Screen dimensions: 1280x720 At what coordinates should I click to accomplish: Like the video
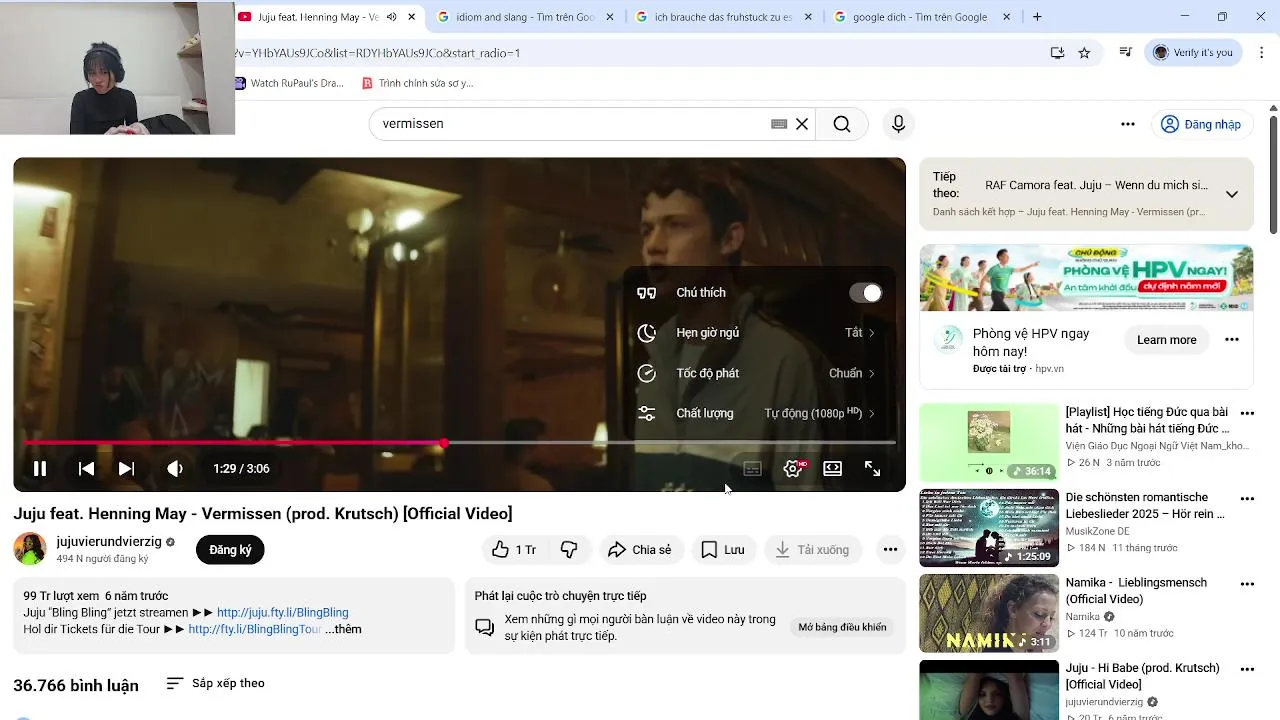[514, 550]
